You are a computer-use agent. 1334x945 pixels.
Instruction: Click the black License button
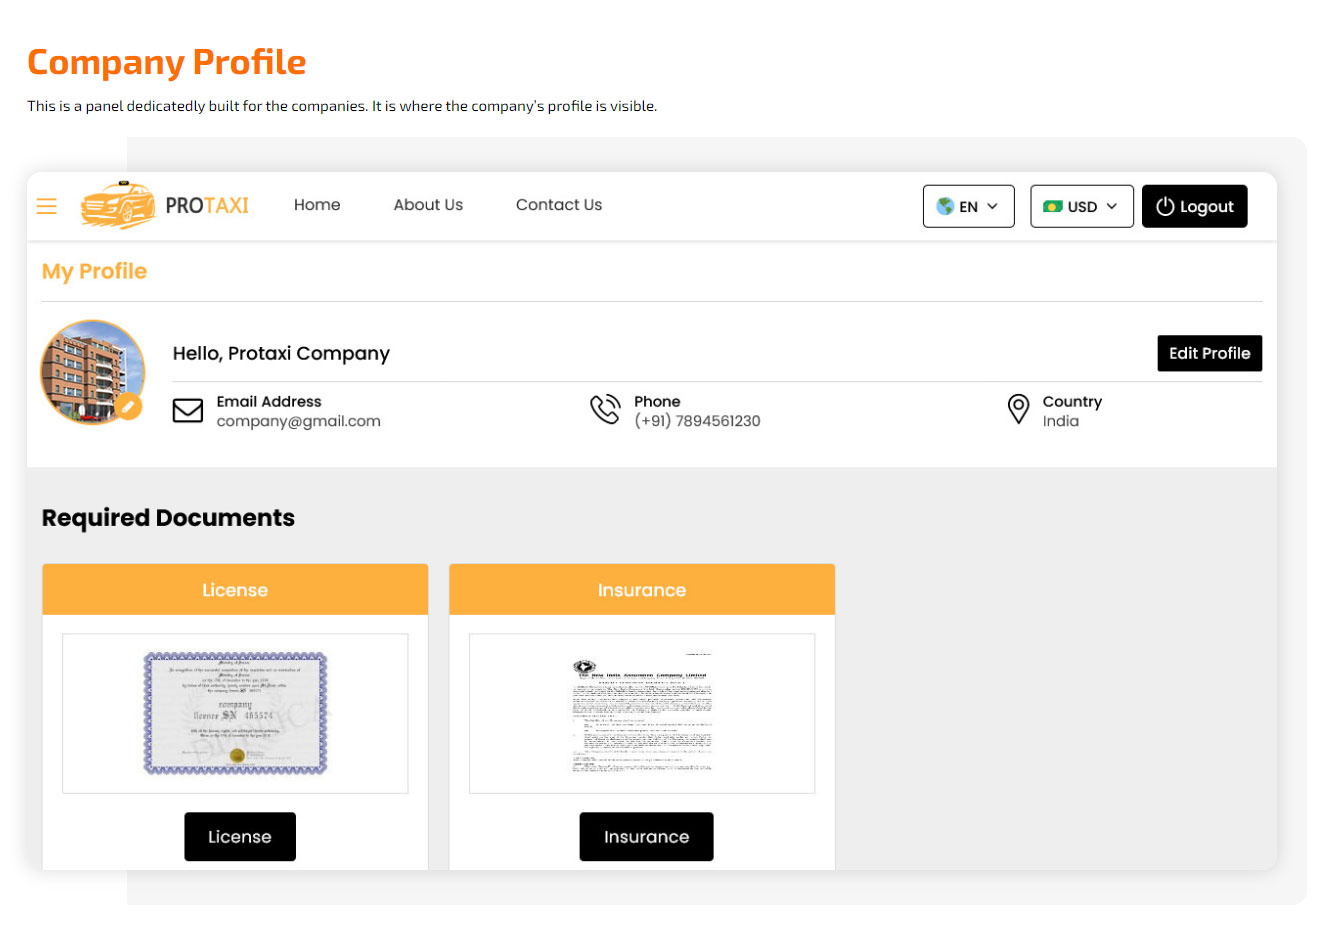tap(240, 837)
